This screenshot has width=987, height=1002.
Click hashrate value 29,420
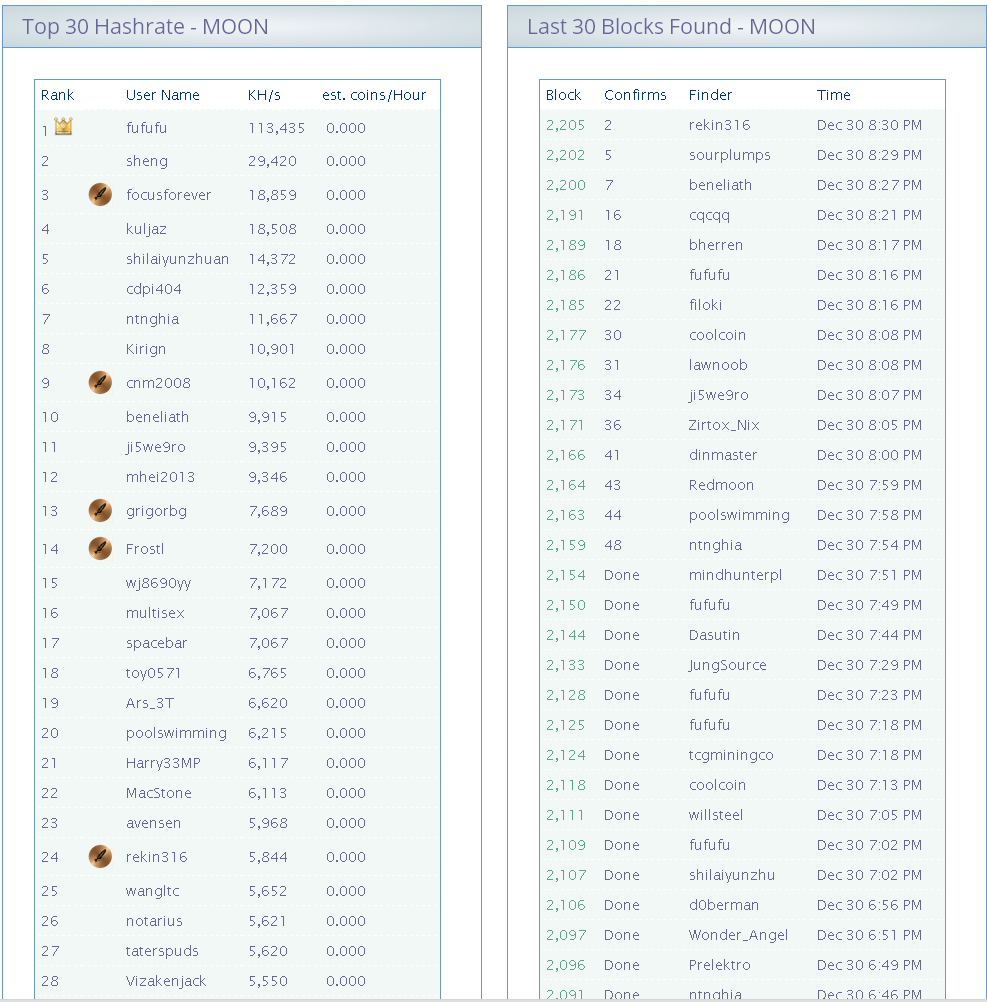click(x=272, y=161)
